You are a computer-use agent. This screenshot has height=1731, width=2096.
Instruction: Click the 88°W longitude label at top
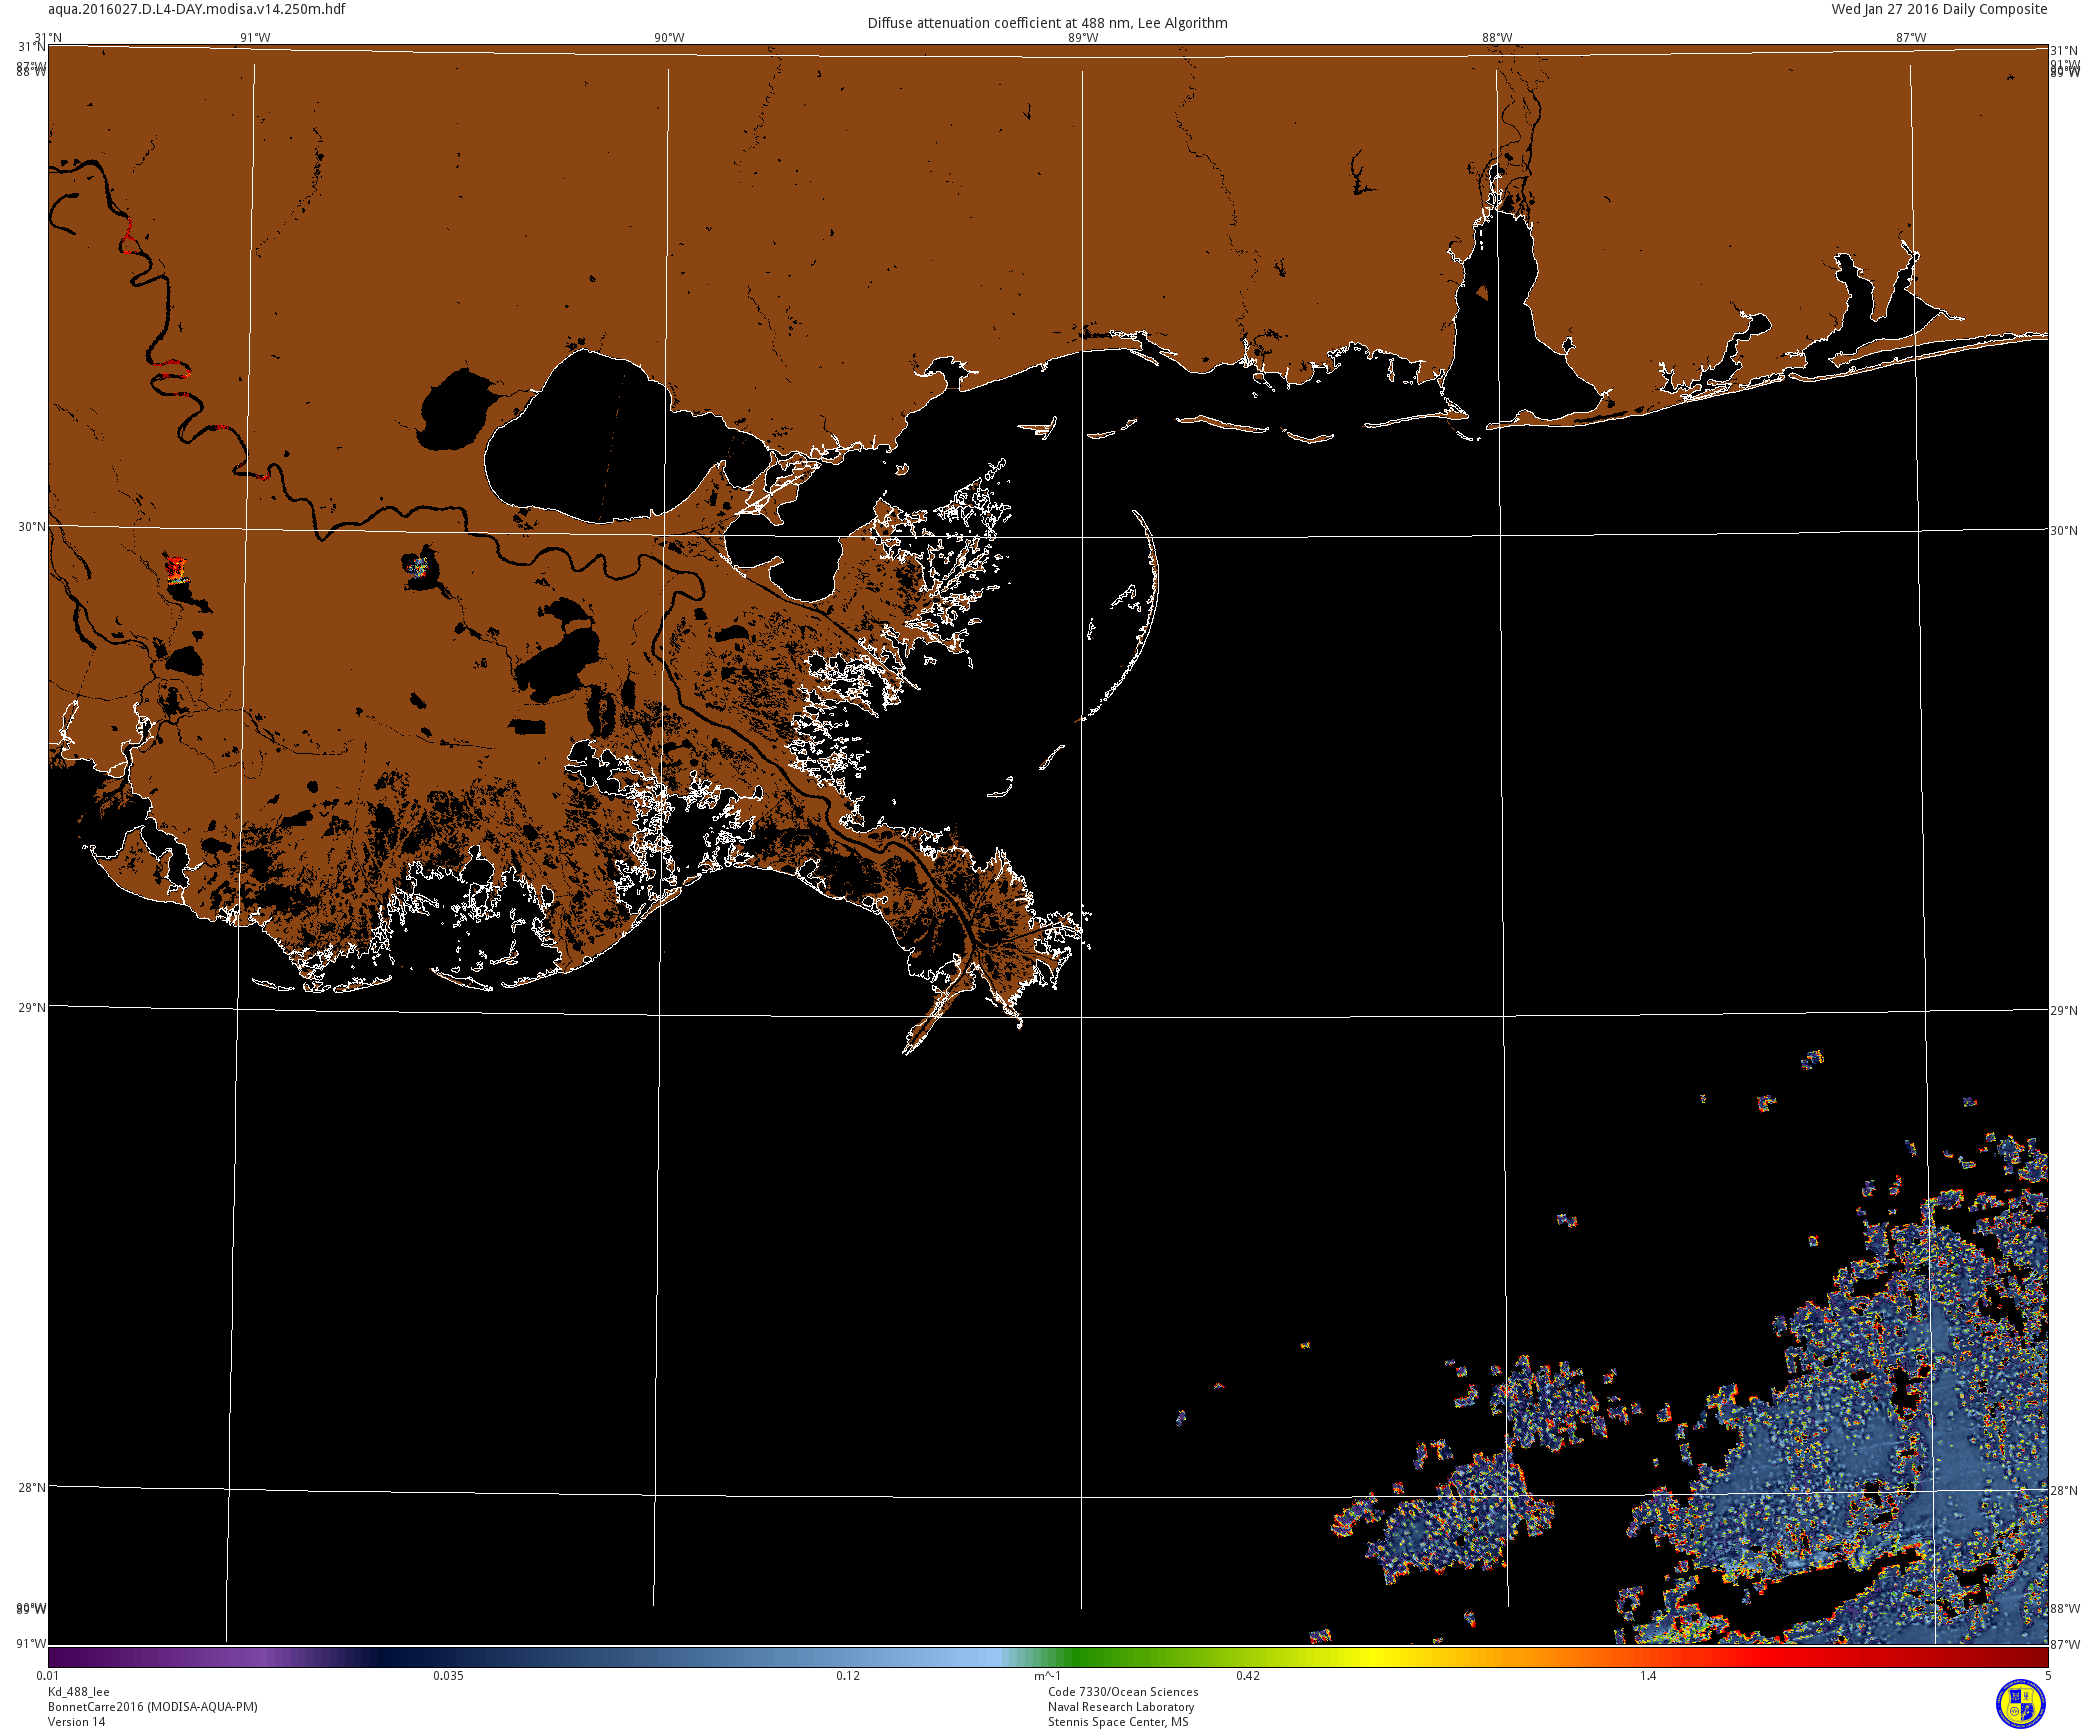tap(1497, 38)
